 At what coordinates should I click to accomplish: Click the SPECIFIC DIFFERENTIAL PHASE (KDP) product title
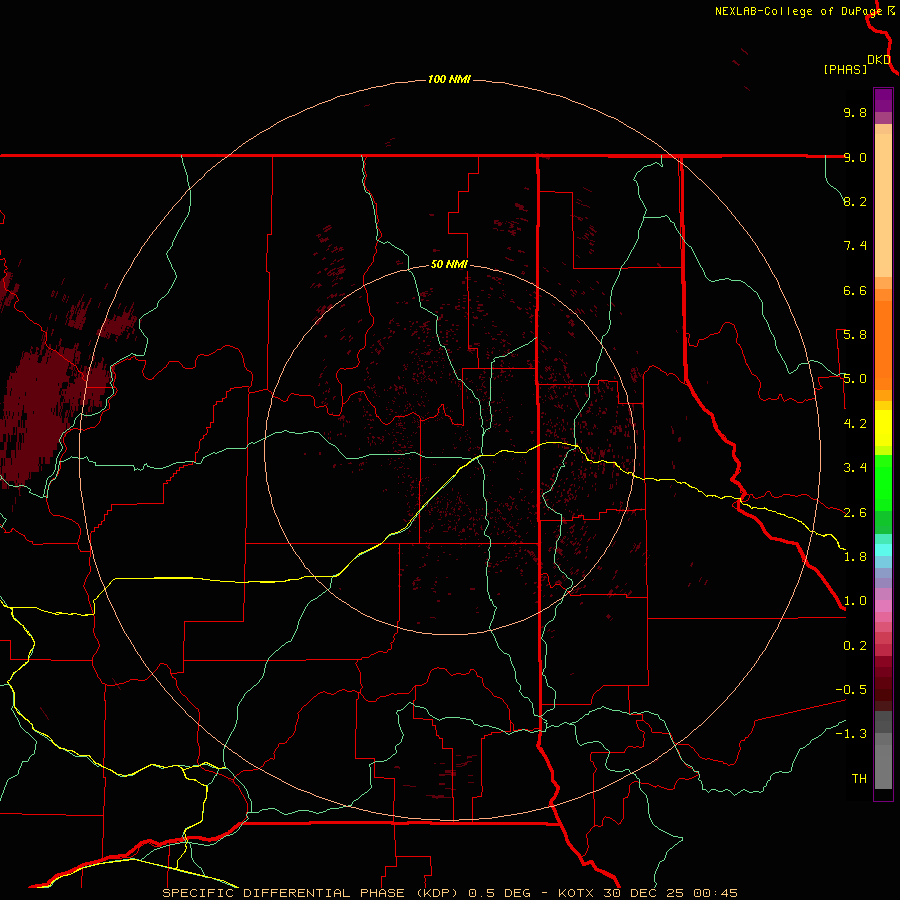click(x=312, y=893)
